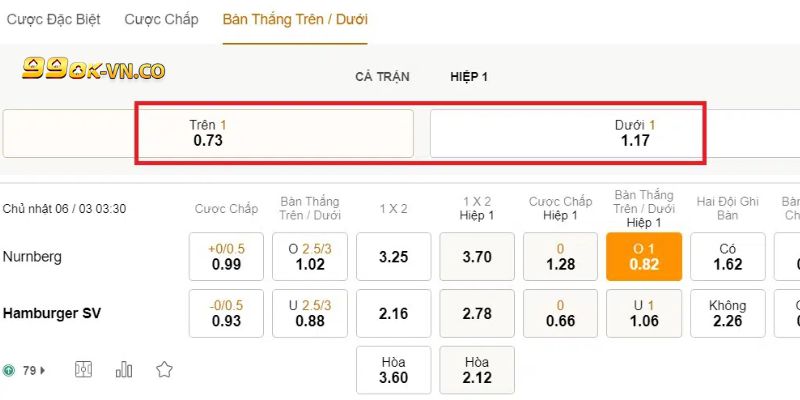Image resolution: width=800 pixels, height=400 pixels.
Task: Select the full-match Hòa odds 3.60
Action: click(394, 370)
